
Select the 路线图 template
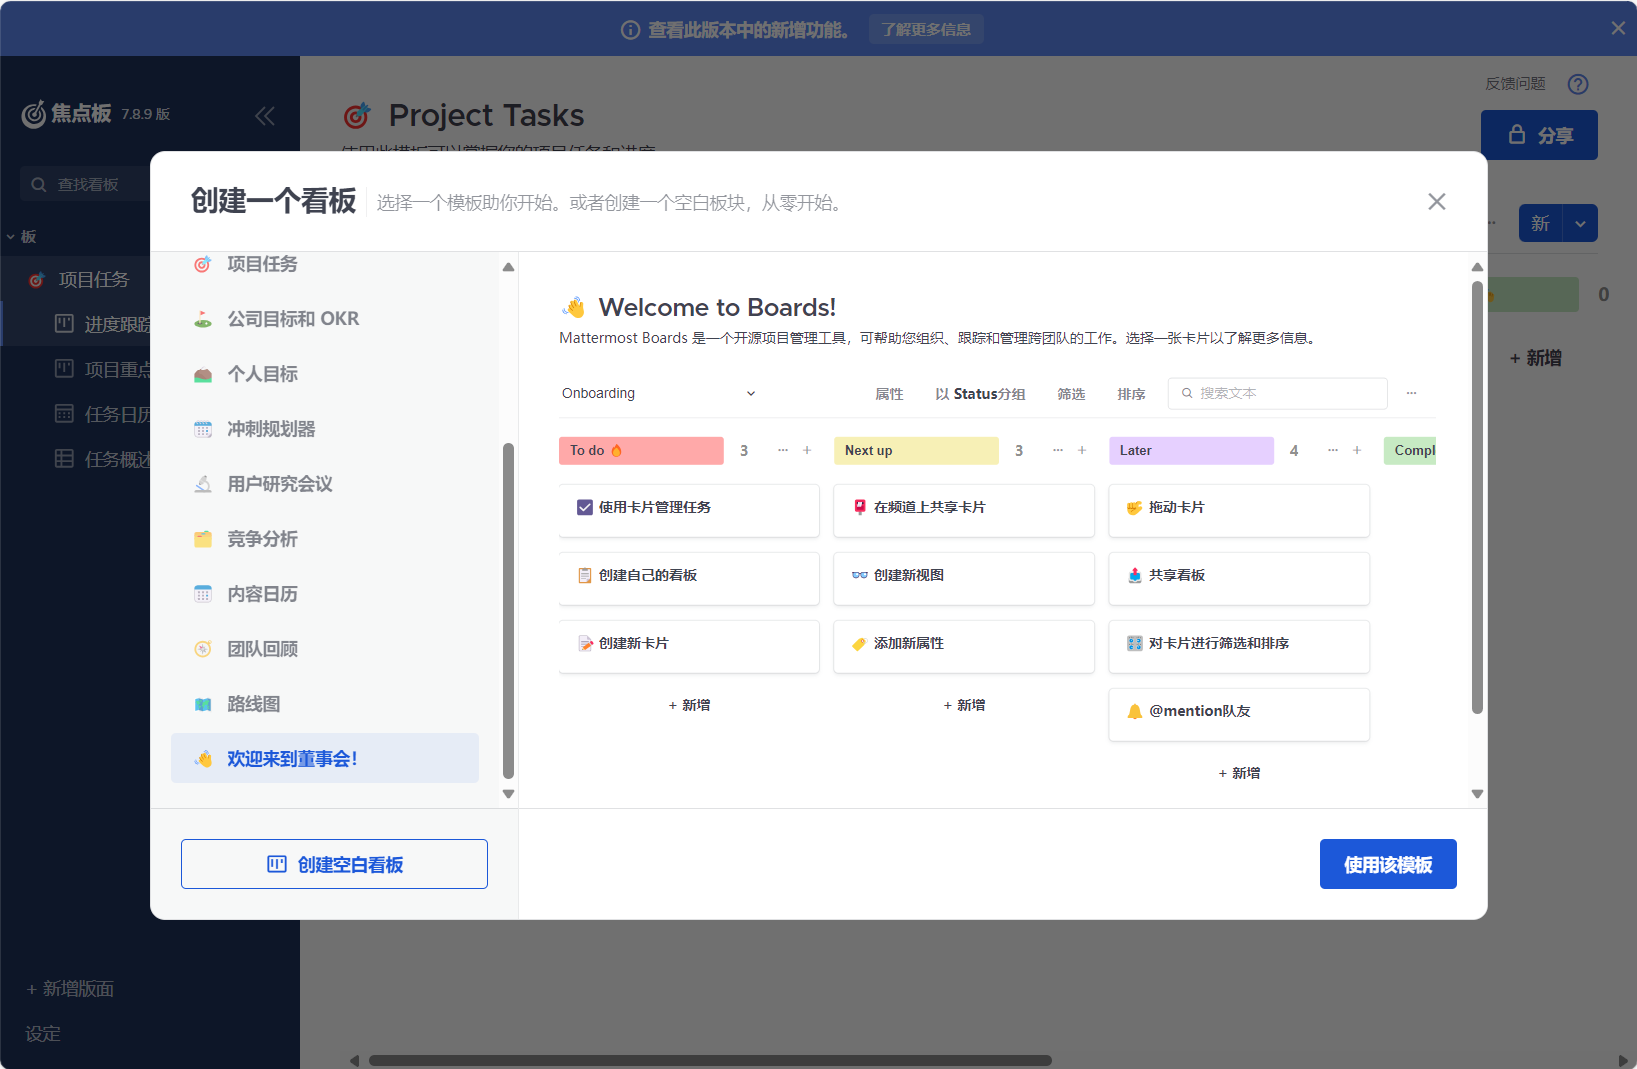tap(254, 704)
